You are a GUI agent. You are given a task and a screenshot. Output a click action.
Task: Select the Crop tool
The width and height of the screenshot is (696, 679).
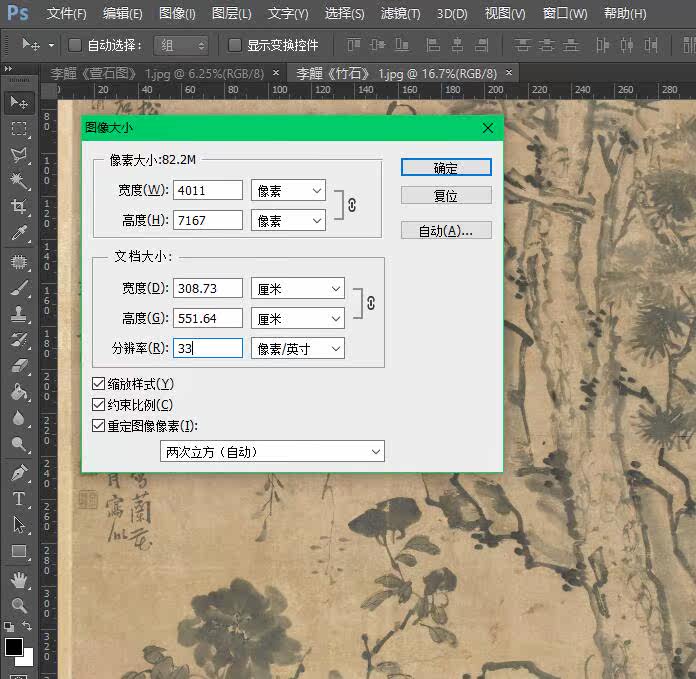click(x=19, y=206)
